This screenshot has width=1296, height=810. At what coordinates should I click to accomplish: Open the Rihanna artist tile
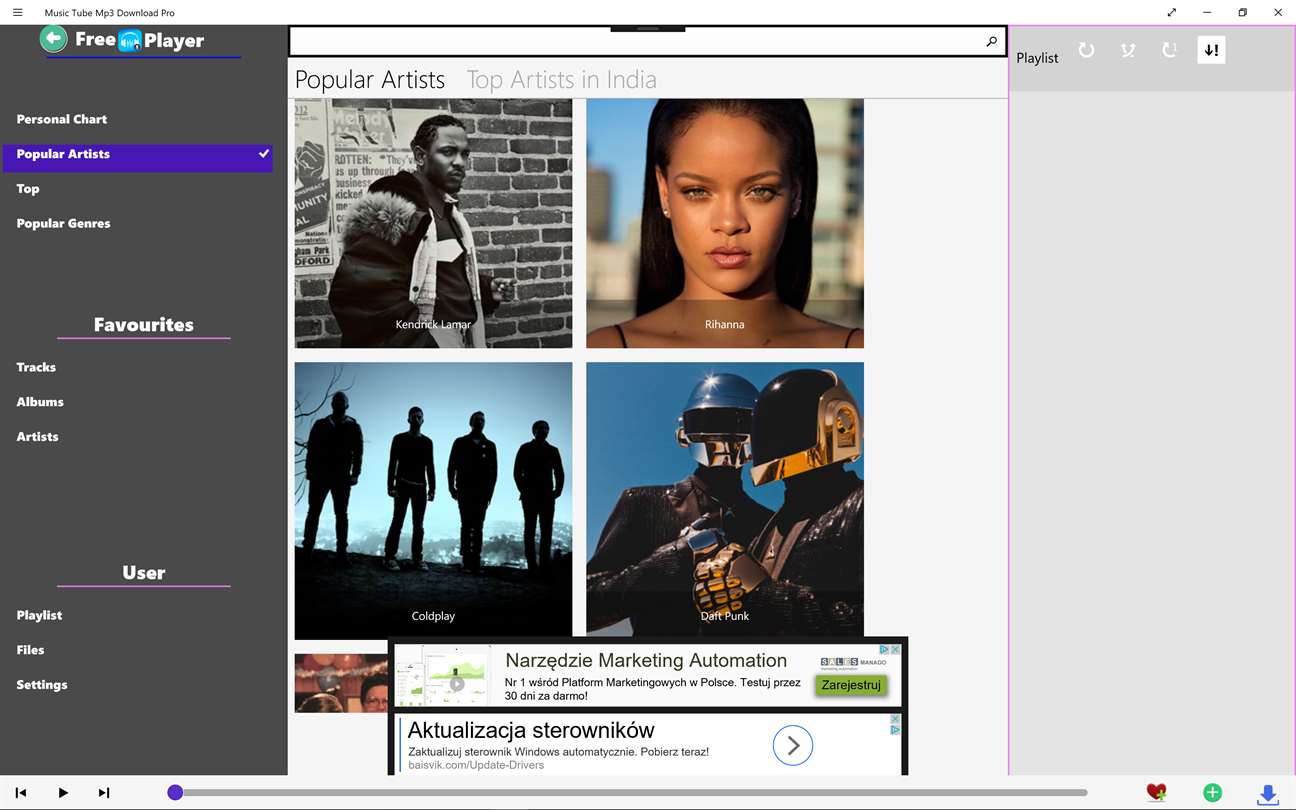click(x=725, y=223)
